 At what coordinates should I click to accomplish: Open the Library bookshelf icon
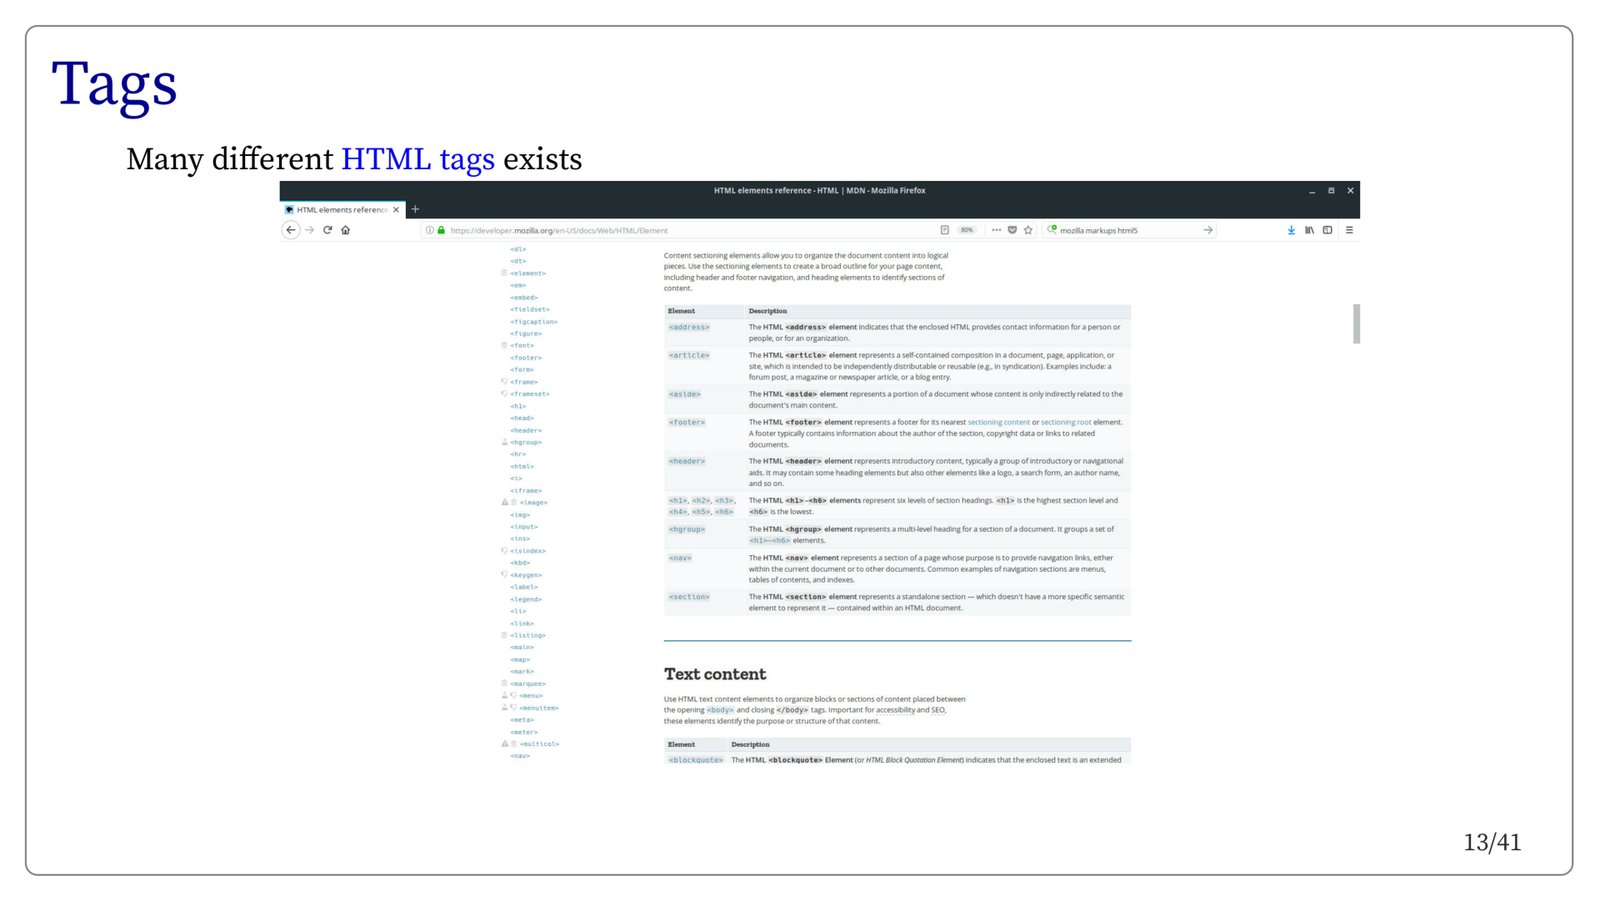click(1309, 230)
